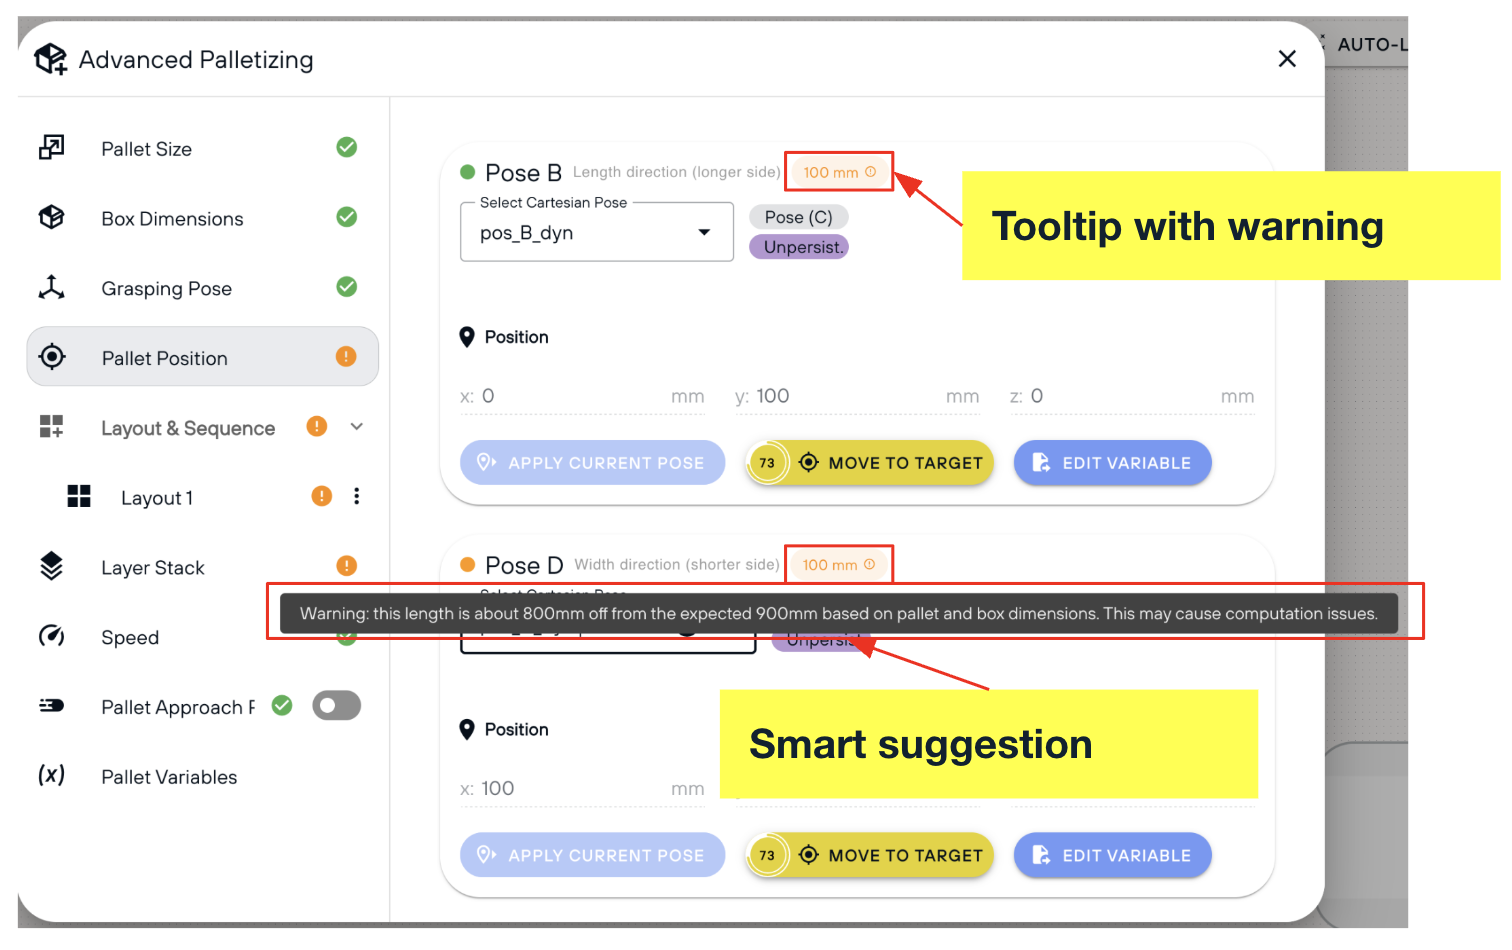Screen dimensions: 1512x950
Task: Click Pose B Apply Current Pose button
Action: coord(592,463)
